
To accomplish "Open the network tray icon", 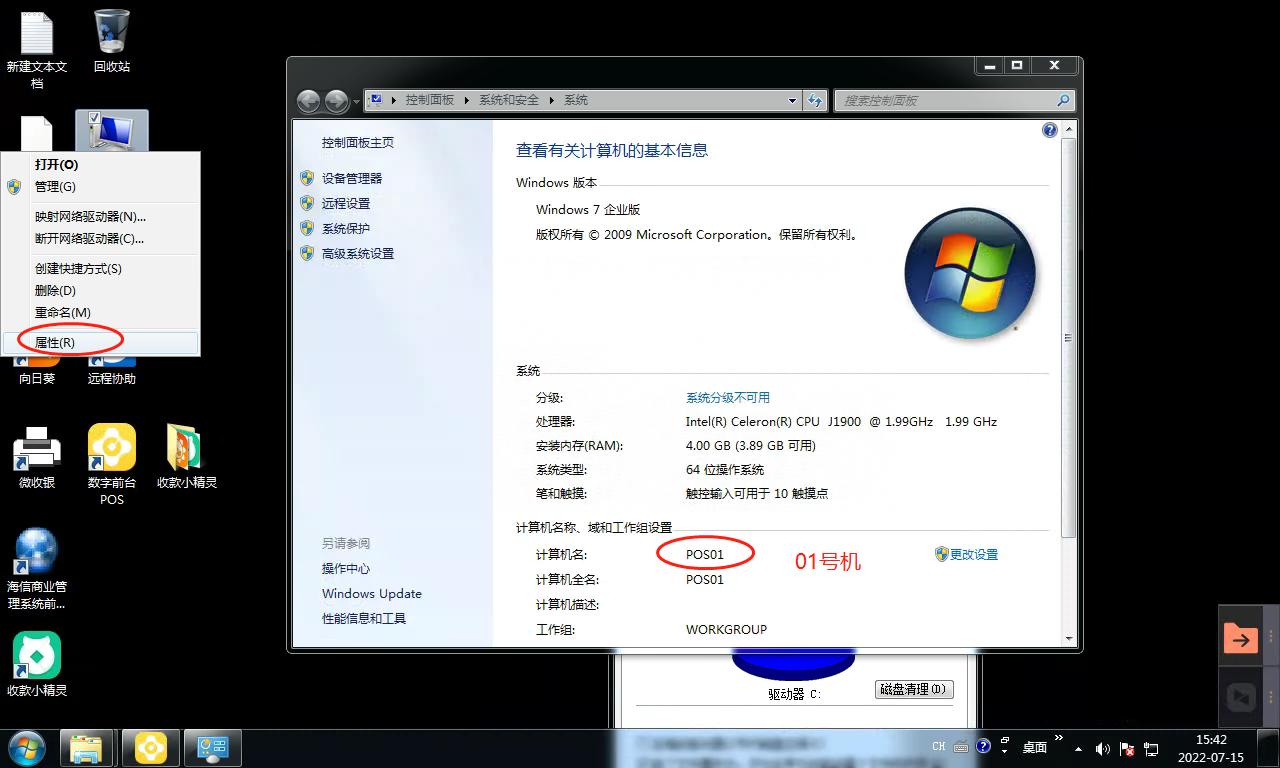I will tap(1151, 748).
